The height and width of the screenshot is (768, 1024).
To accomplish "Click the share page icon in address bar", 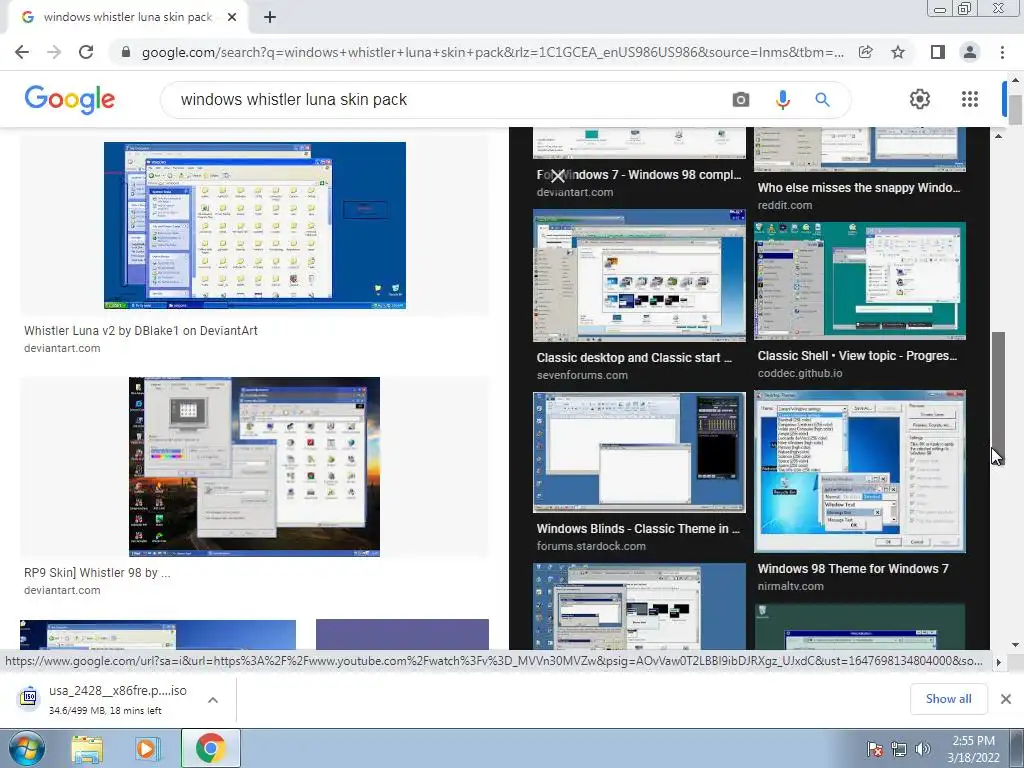I will [865, 52].
